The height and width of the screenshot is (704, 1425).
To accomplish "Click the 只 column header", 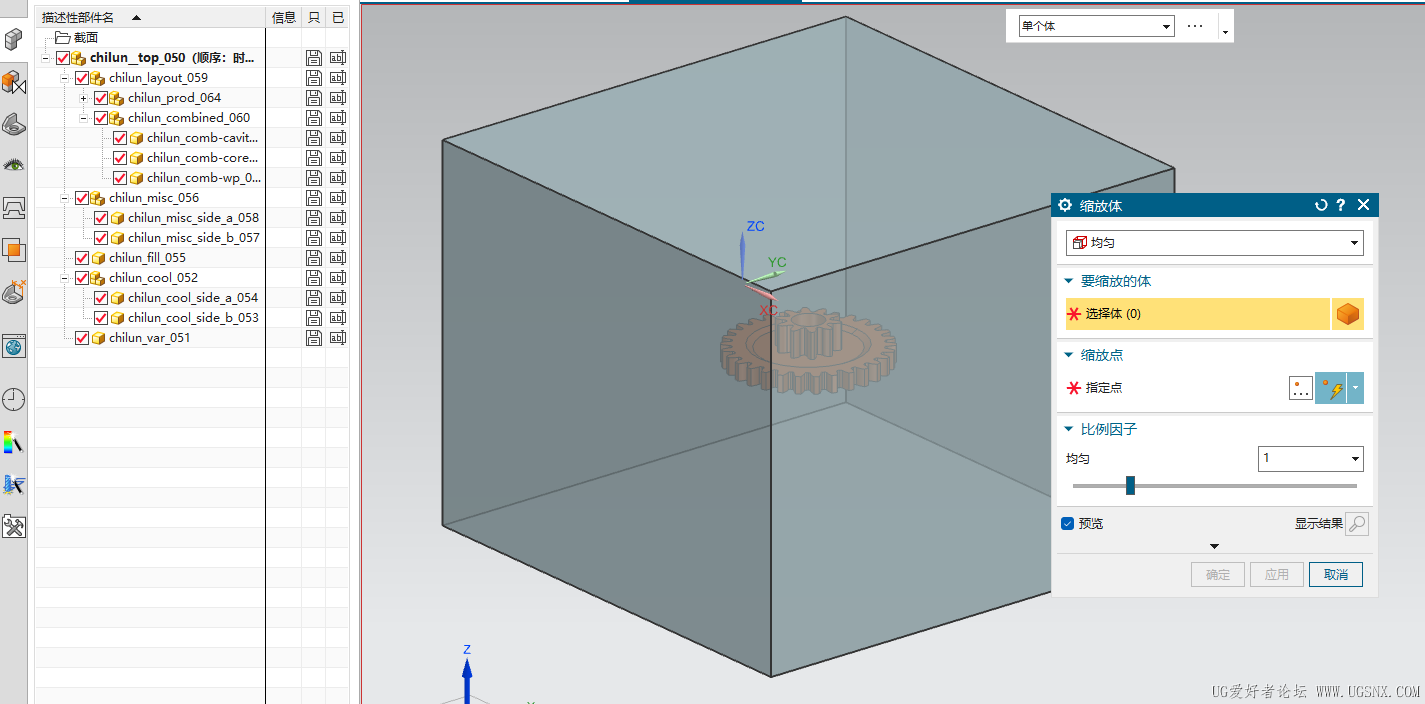I will pyautogui.click(x=314, y=17).
